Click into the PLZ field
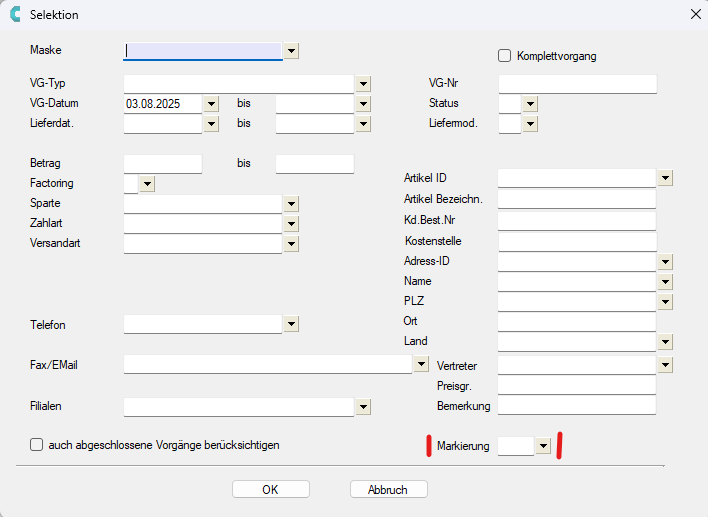Image resolution: width=708 pixels, height=517 pixels. point(577,302)
